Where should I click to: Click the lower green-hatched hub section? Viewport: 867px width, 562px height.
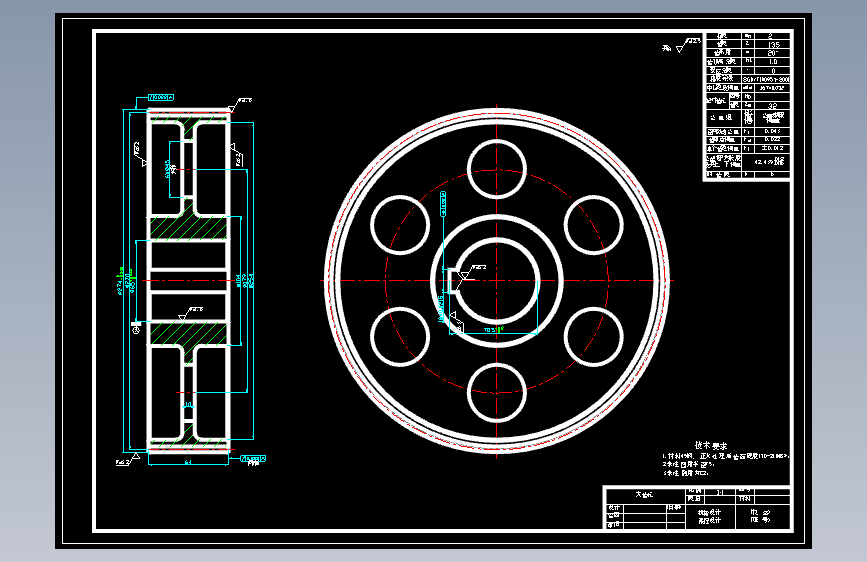point(189,334)
